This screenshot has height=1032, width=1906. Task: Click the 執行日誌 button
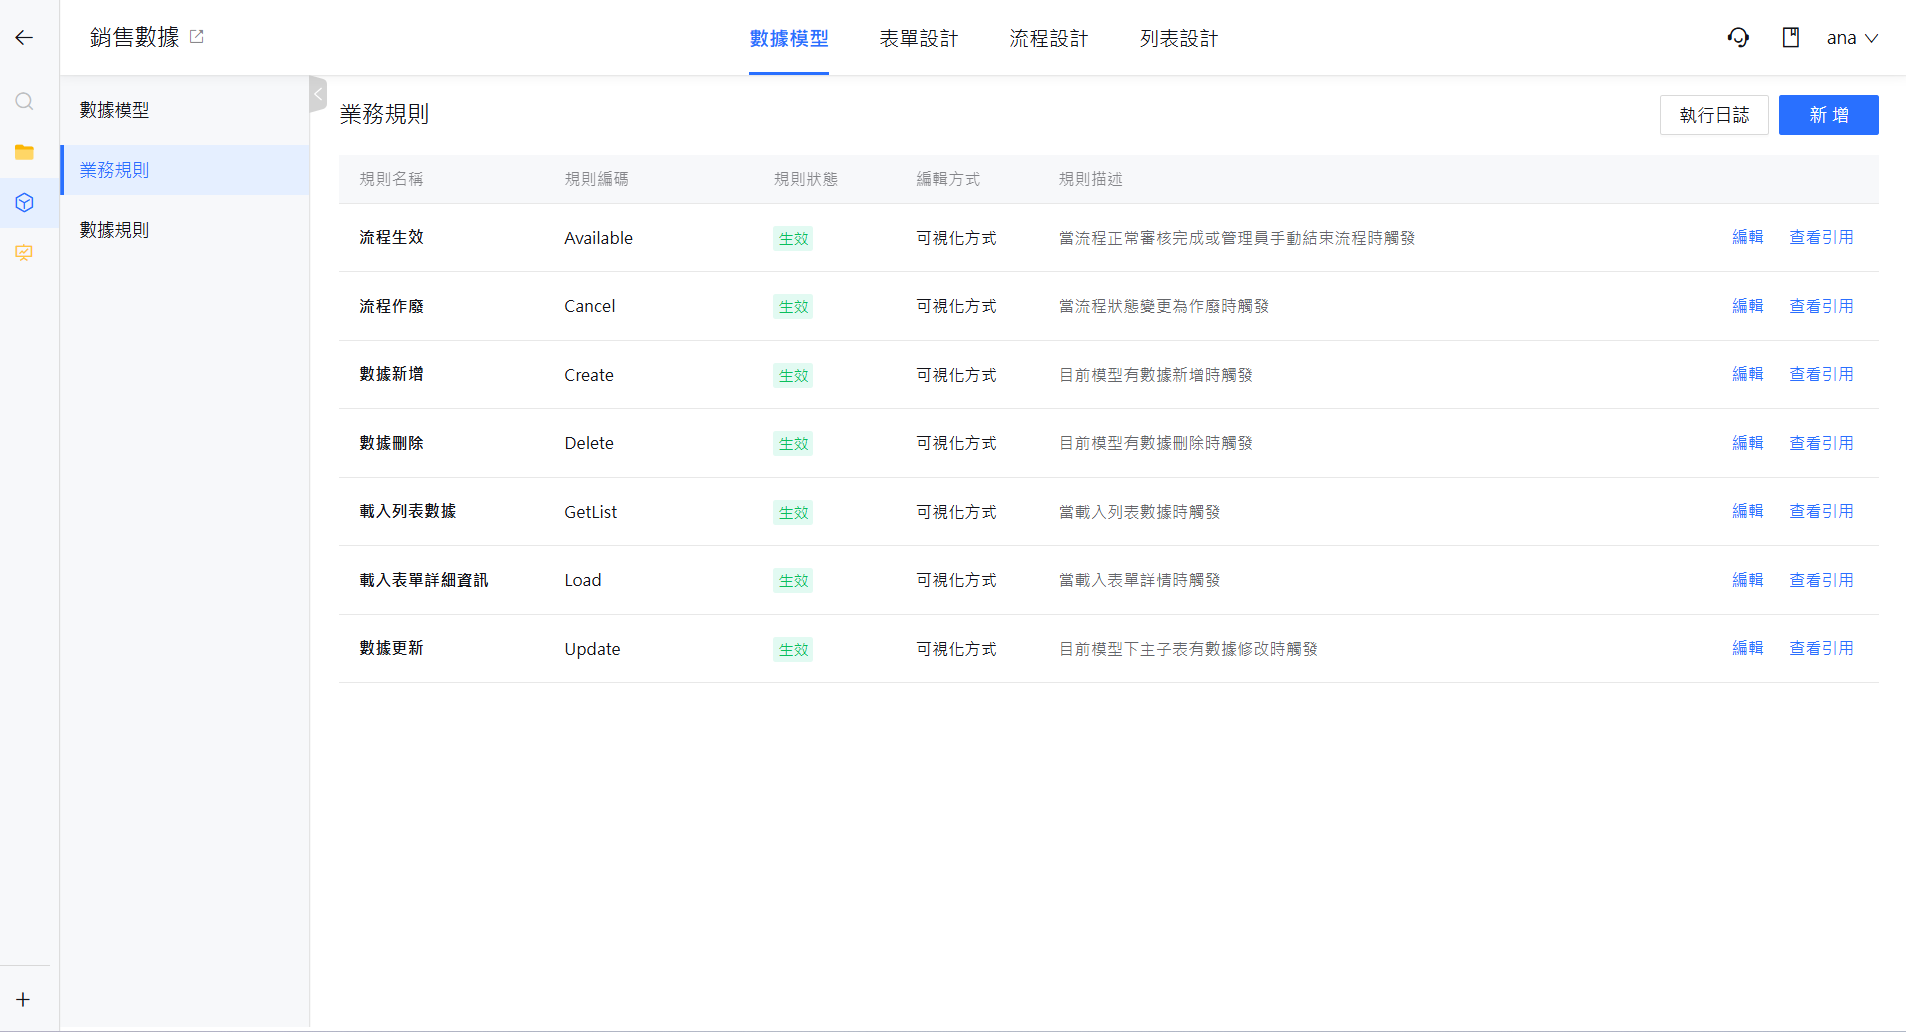coord(1714,115)
